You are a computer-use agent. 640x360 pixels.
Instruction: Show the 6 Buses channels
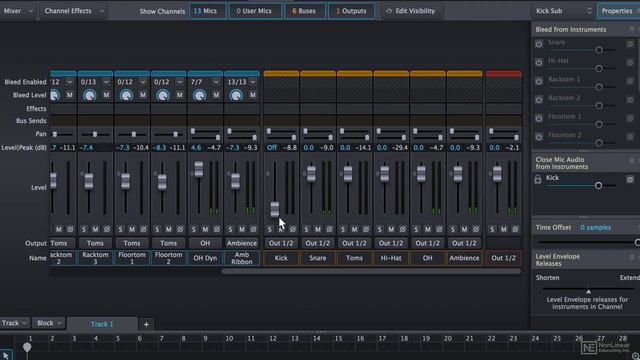(x=305, y=11)
